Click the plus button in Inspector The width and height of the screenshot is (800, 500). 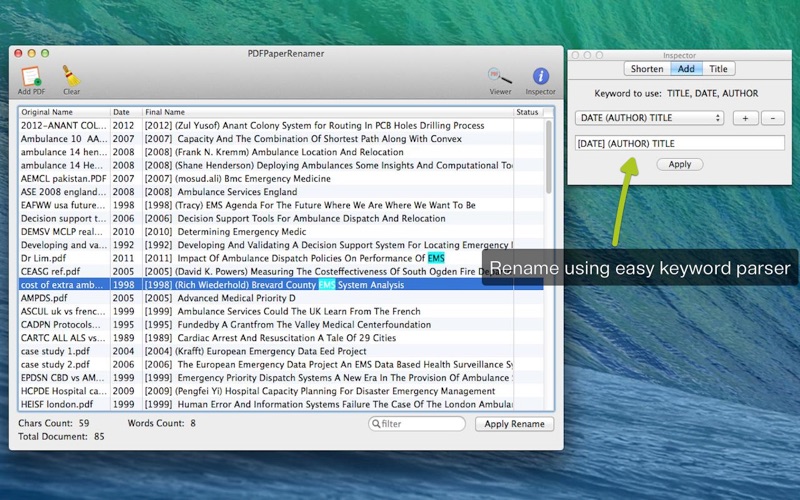(x=745, y=118)
